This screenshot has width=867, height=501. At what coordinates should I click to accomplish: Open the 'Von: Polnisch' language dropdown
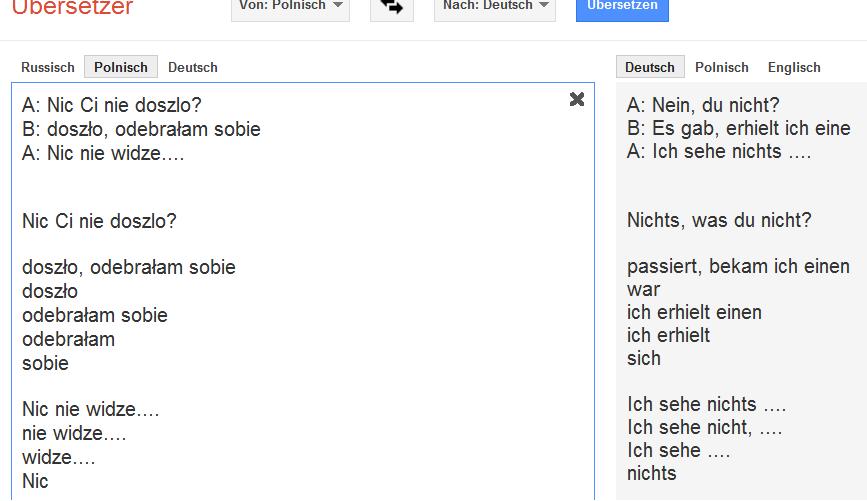(290, 6)
